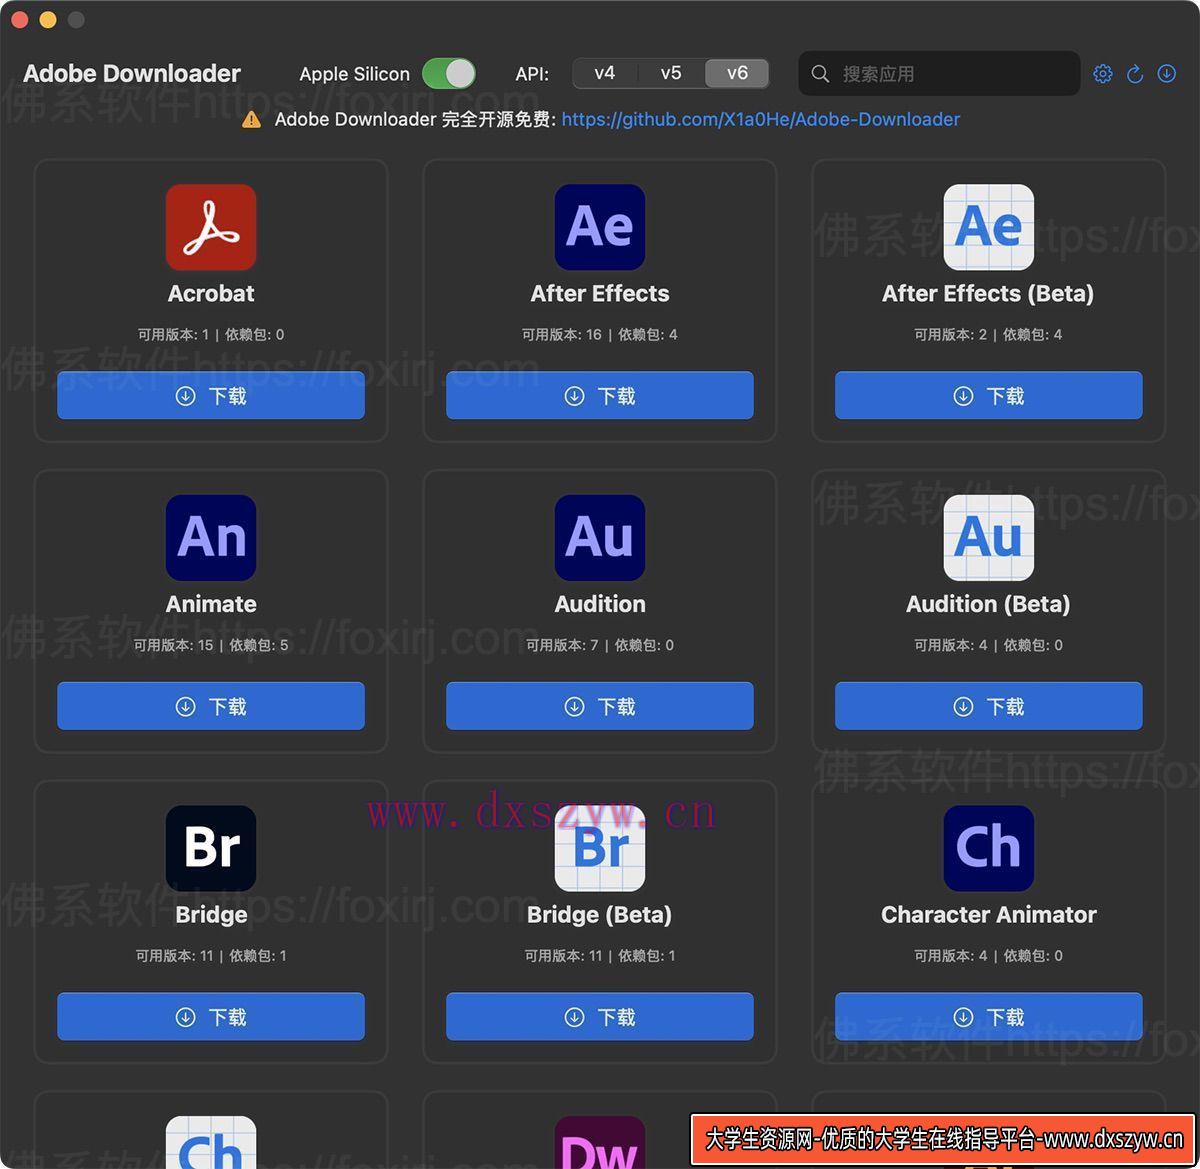Open the download manager icon in header
Image resolution: width=1200 pixels, height=1169 pixels.
(x=1167, y=74)
